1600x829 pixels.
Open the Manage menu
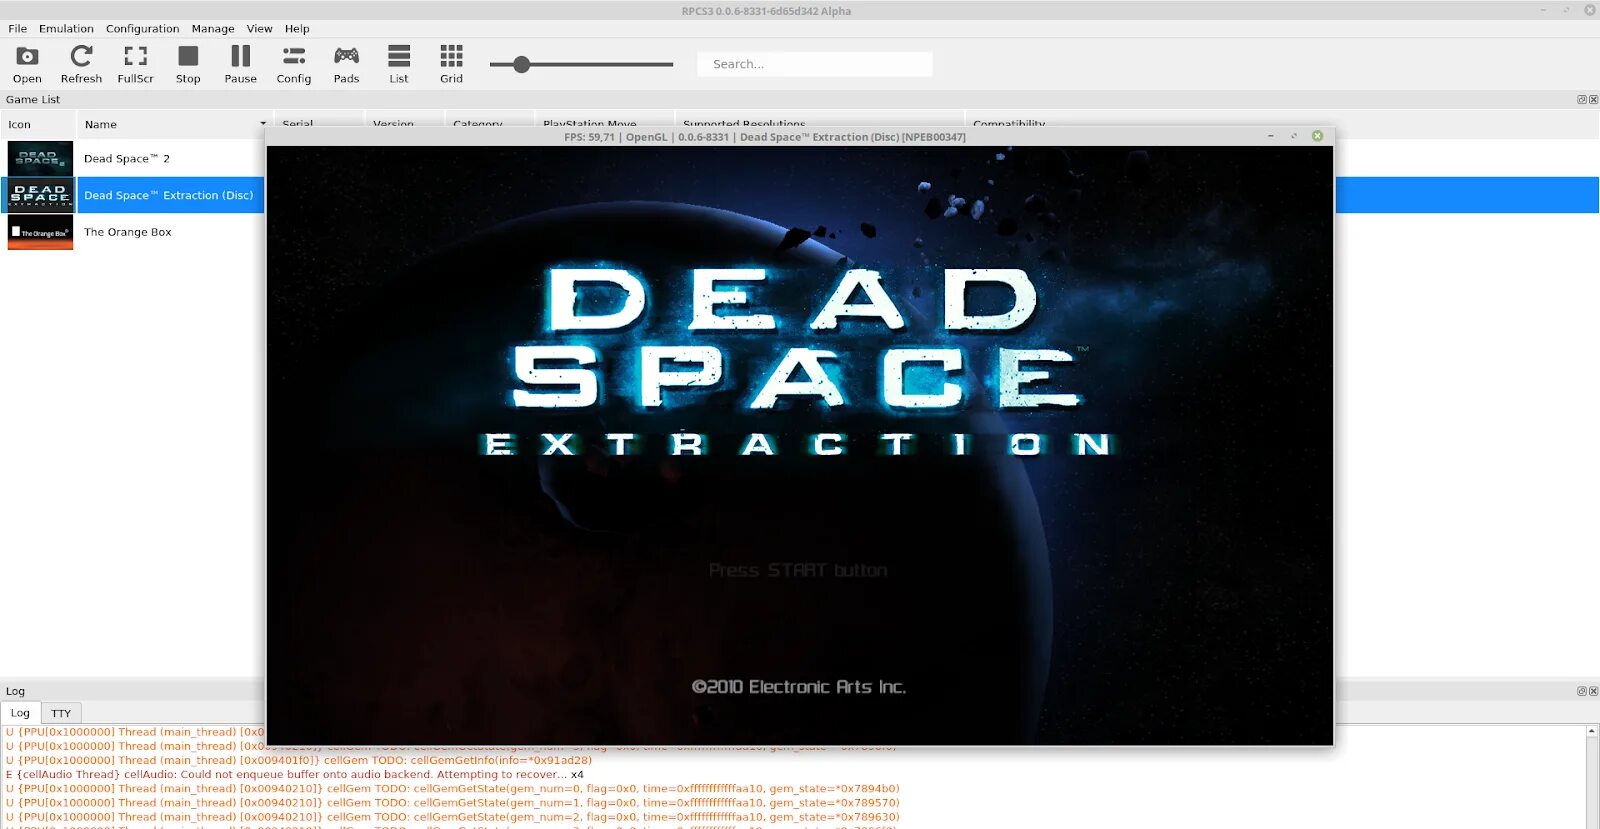[x=213, y=29]
